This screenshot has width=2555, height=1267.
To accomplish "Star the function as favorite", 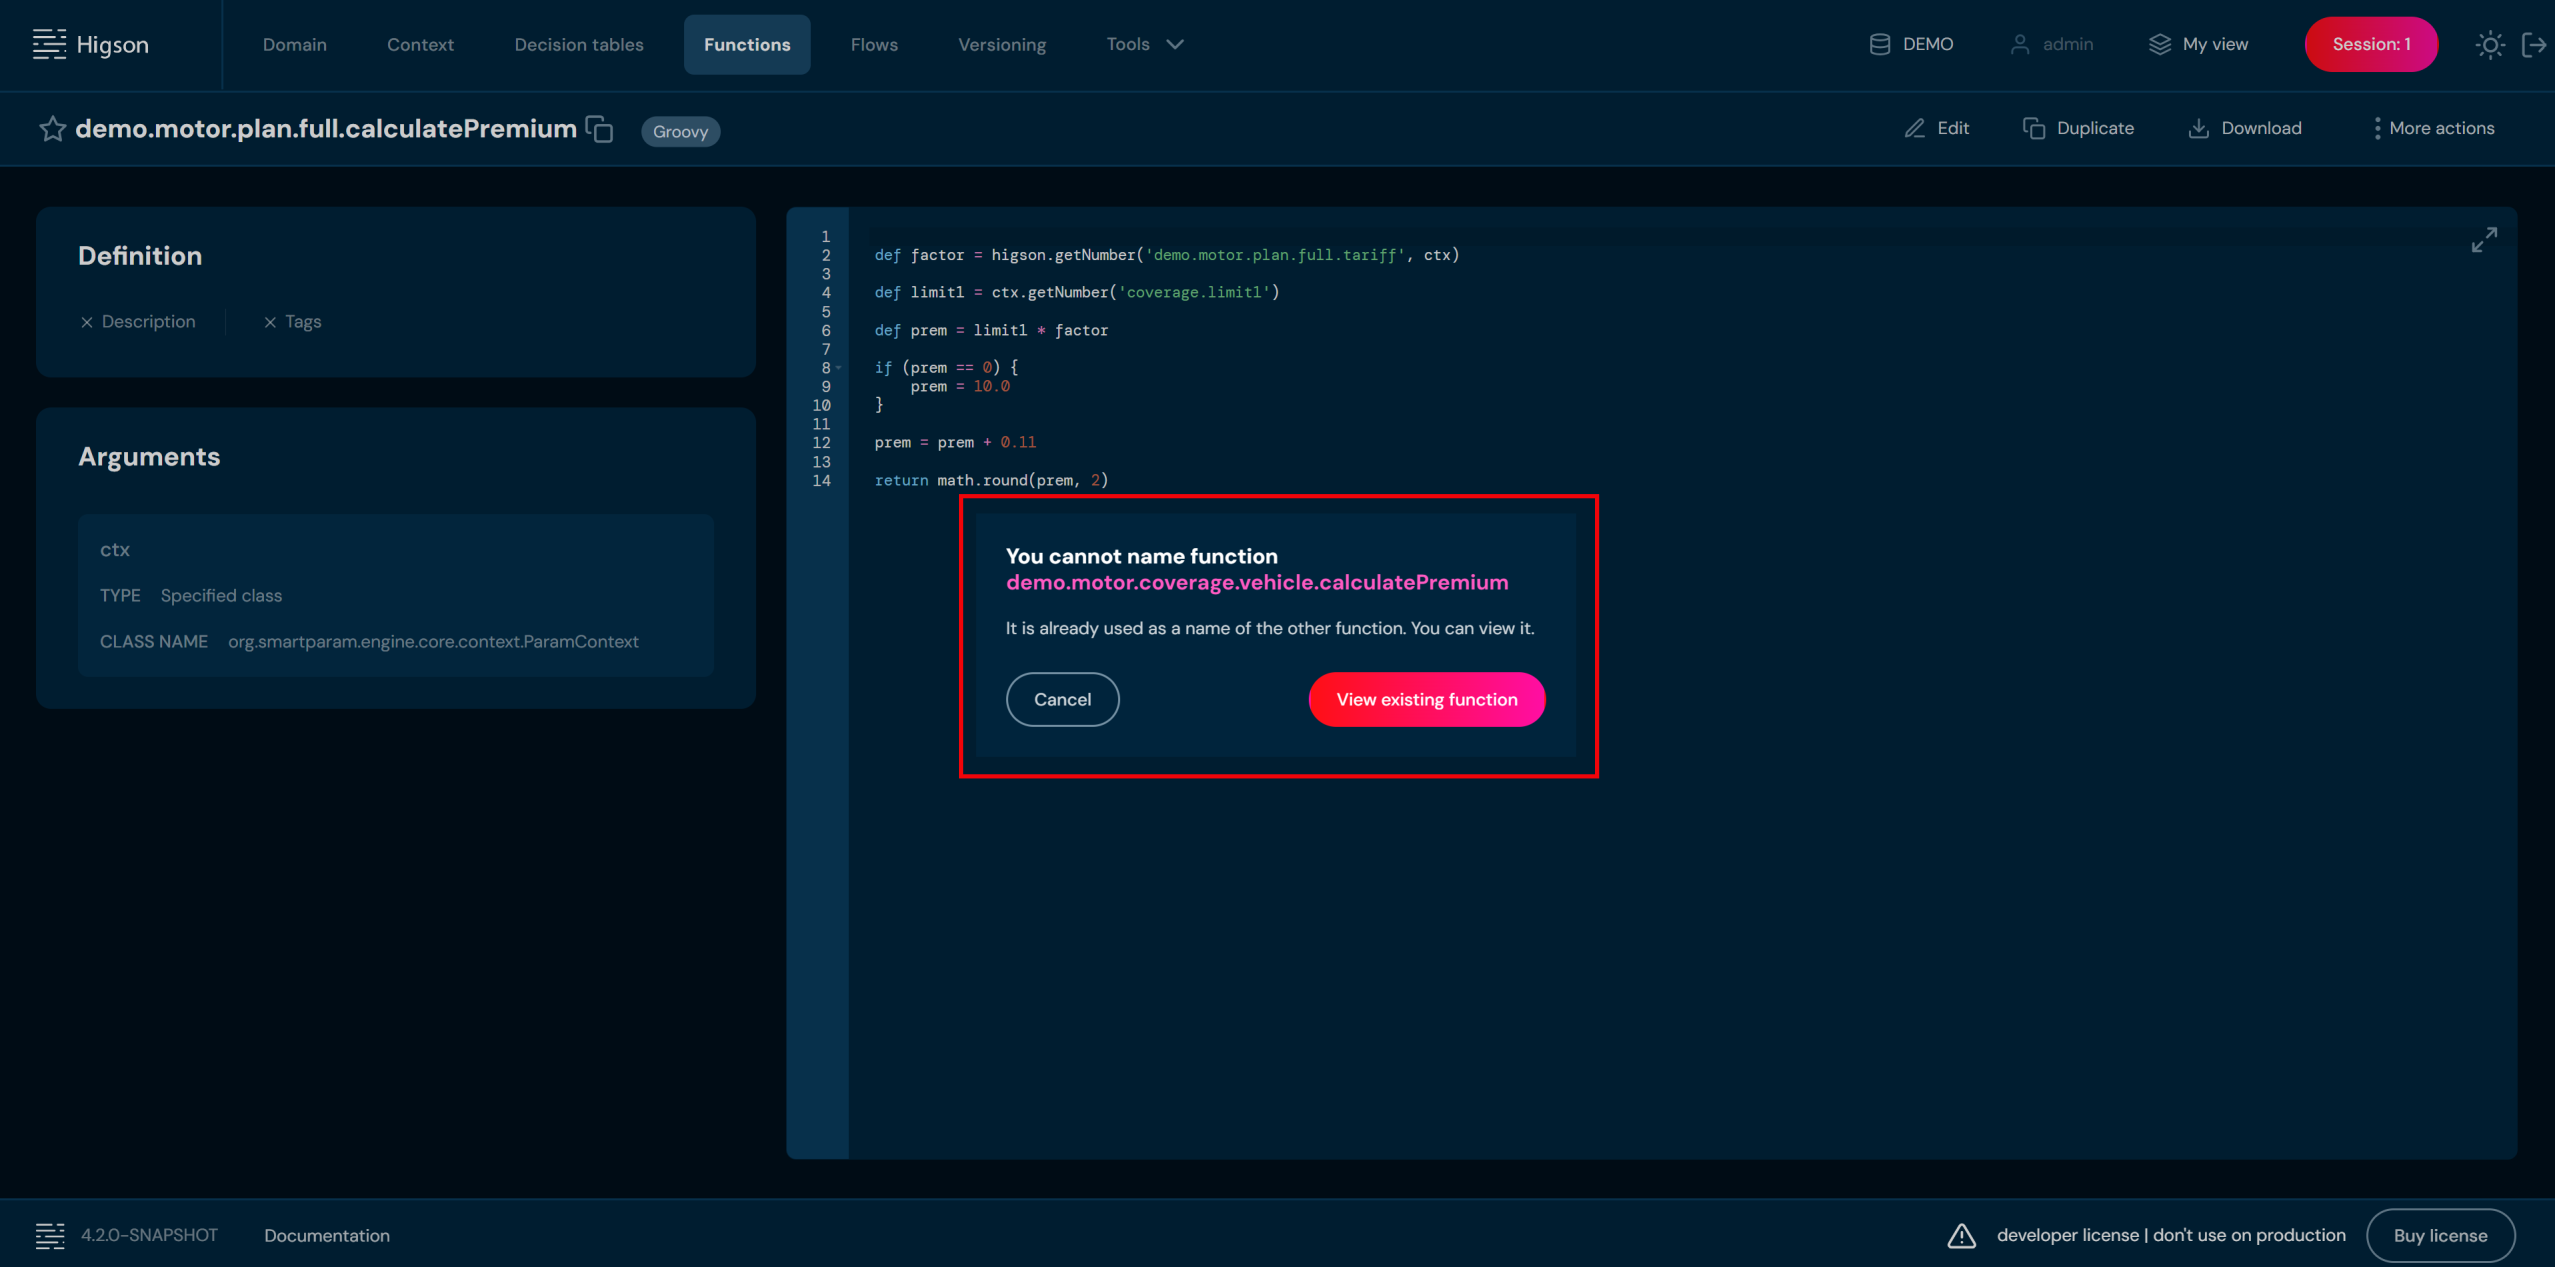I will pyautogui.click(x=52, y=129).
